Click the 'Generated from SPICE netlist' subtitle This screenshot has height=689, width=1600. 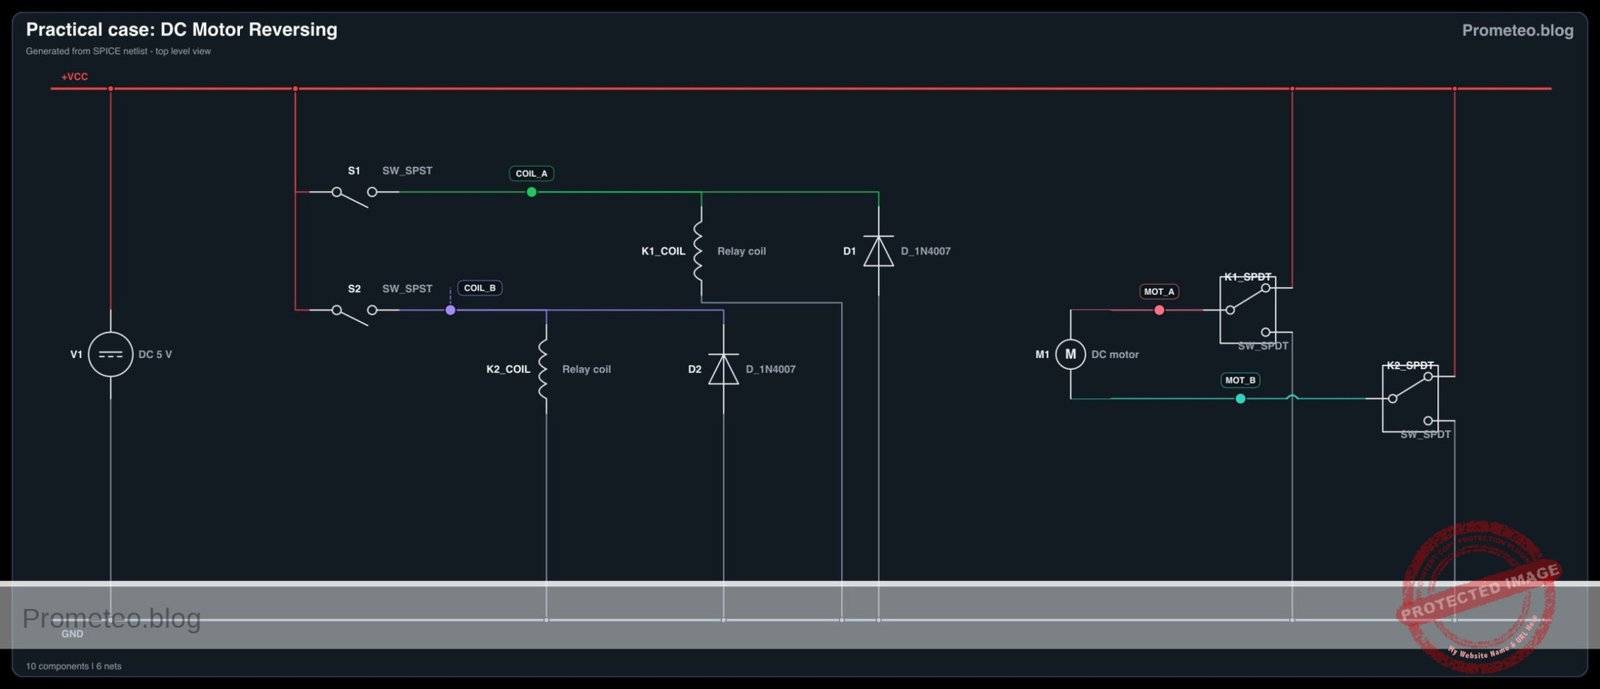tap(118, 51)
